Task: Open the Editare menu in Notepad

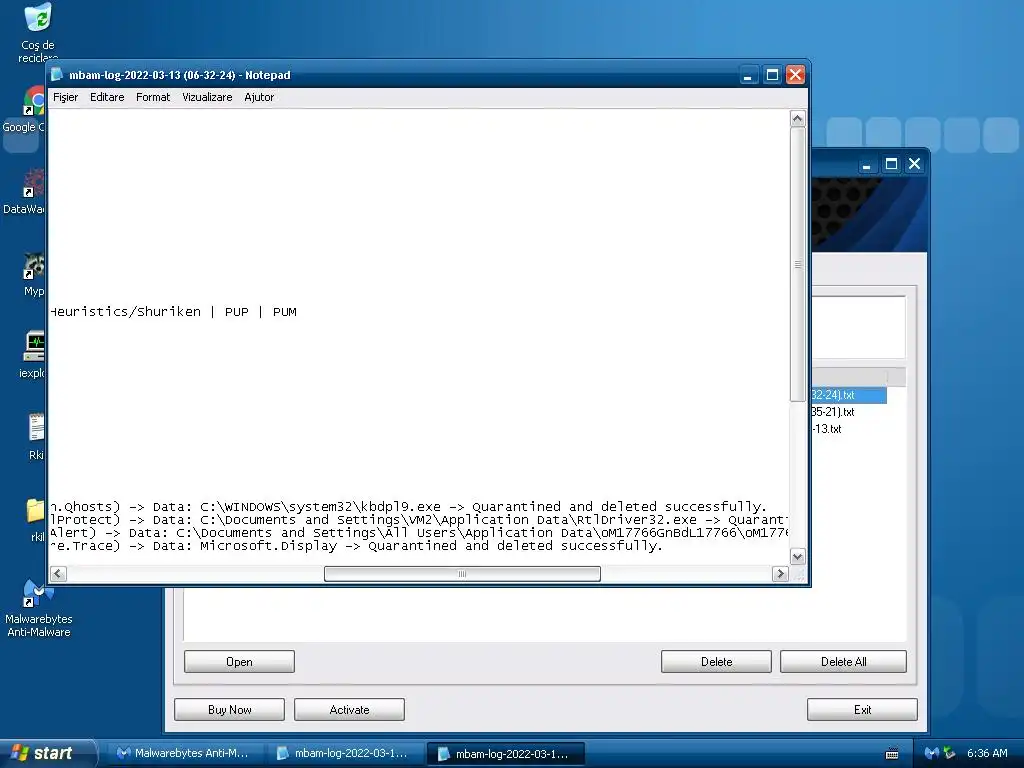Action: point(107,97)
